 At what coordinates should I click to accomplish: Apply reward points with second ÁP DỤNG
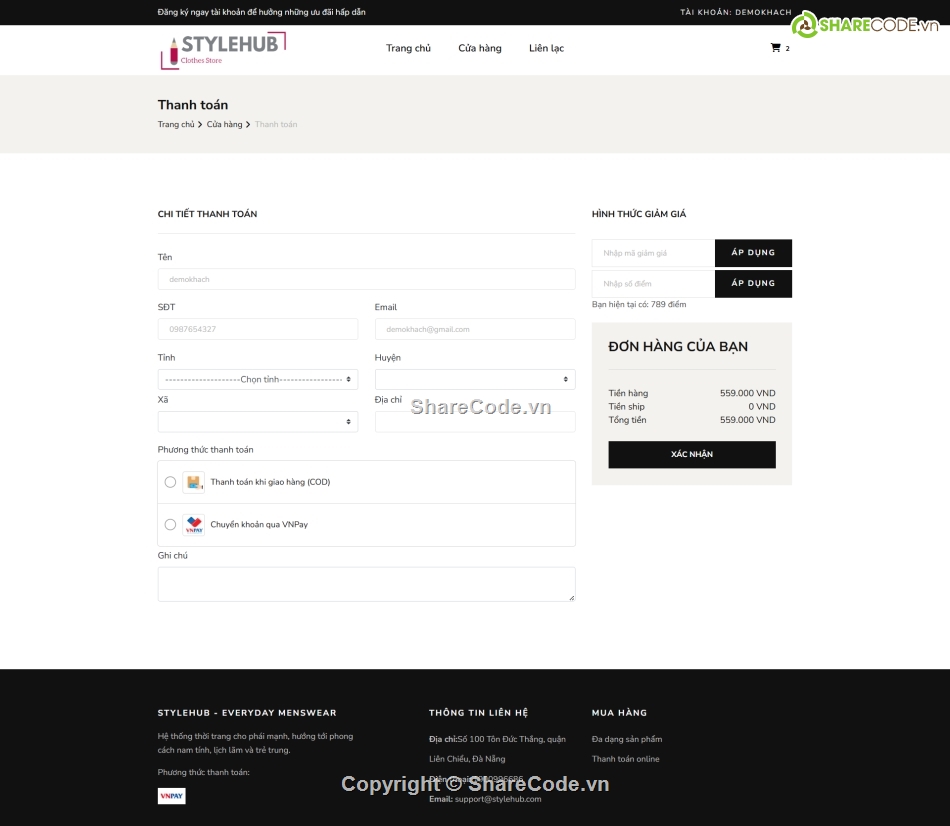coord(753,284)
